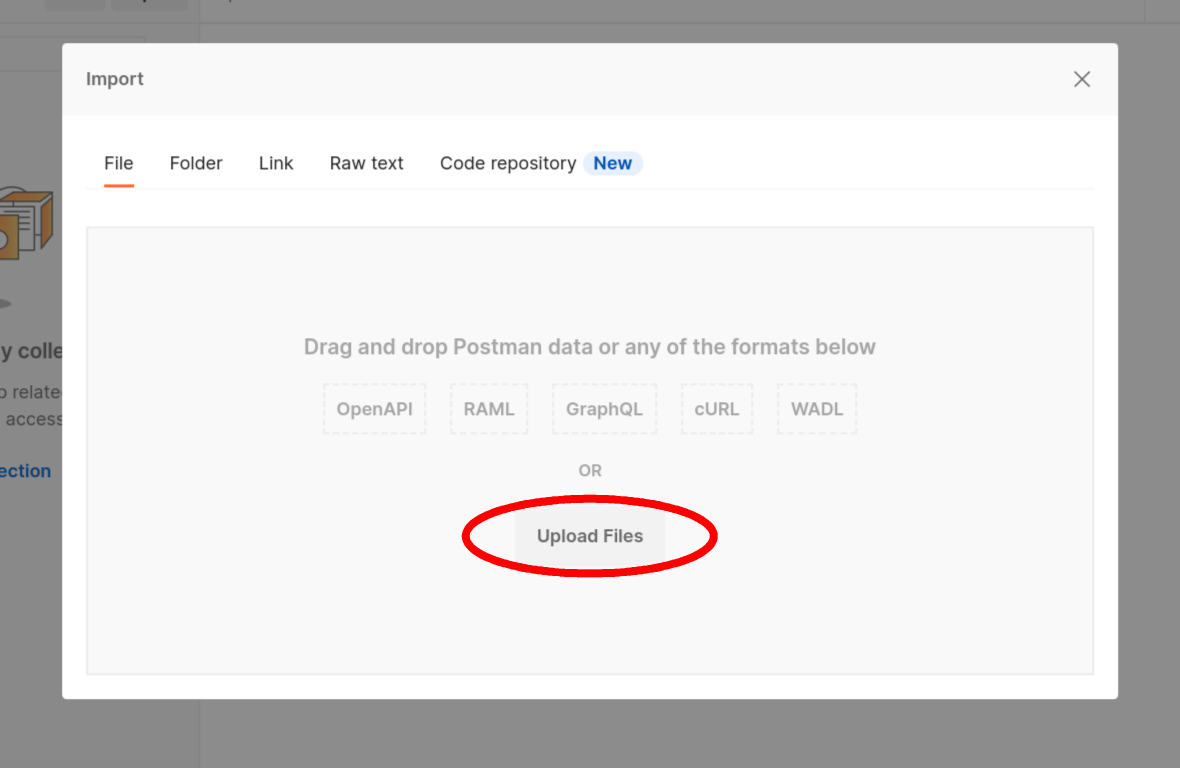The image size is (1180, 768).
Task: Select the cURL format box
Action: [x=716, y=408]
